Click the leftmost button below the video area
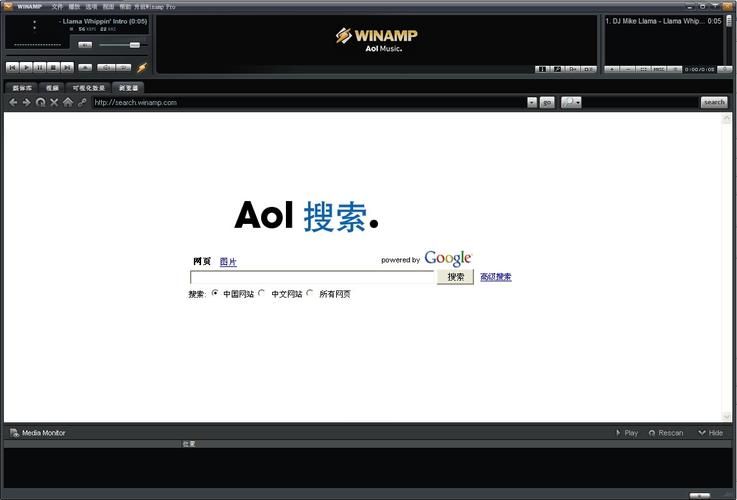This screenshot has height=500, width=737. pyautogui.click(x=542, y=69)
